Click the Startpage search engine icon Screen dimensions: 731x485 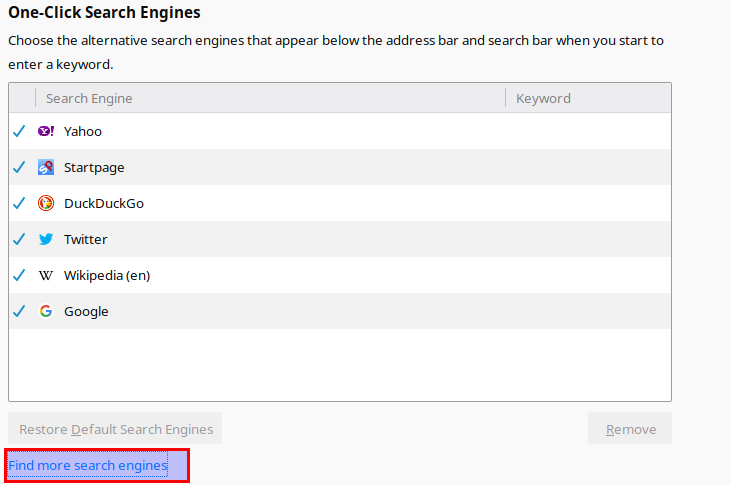point(46,167)
